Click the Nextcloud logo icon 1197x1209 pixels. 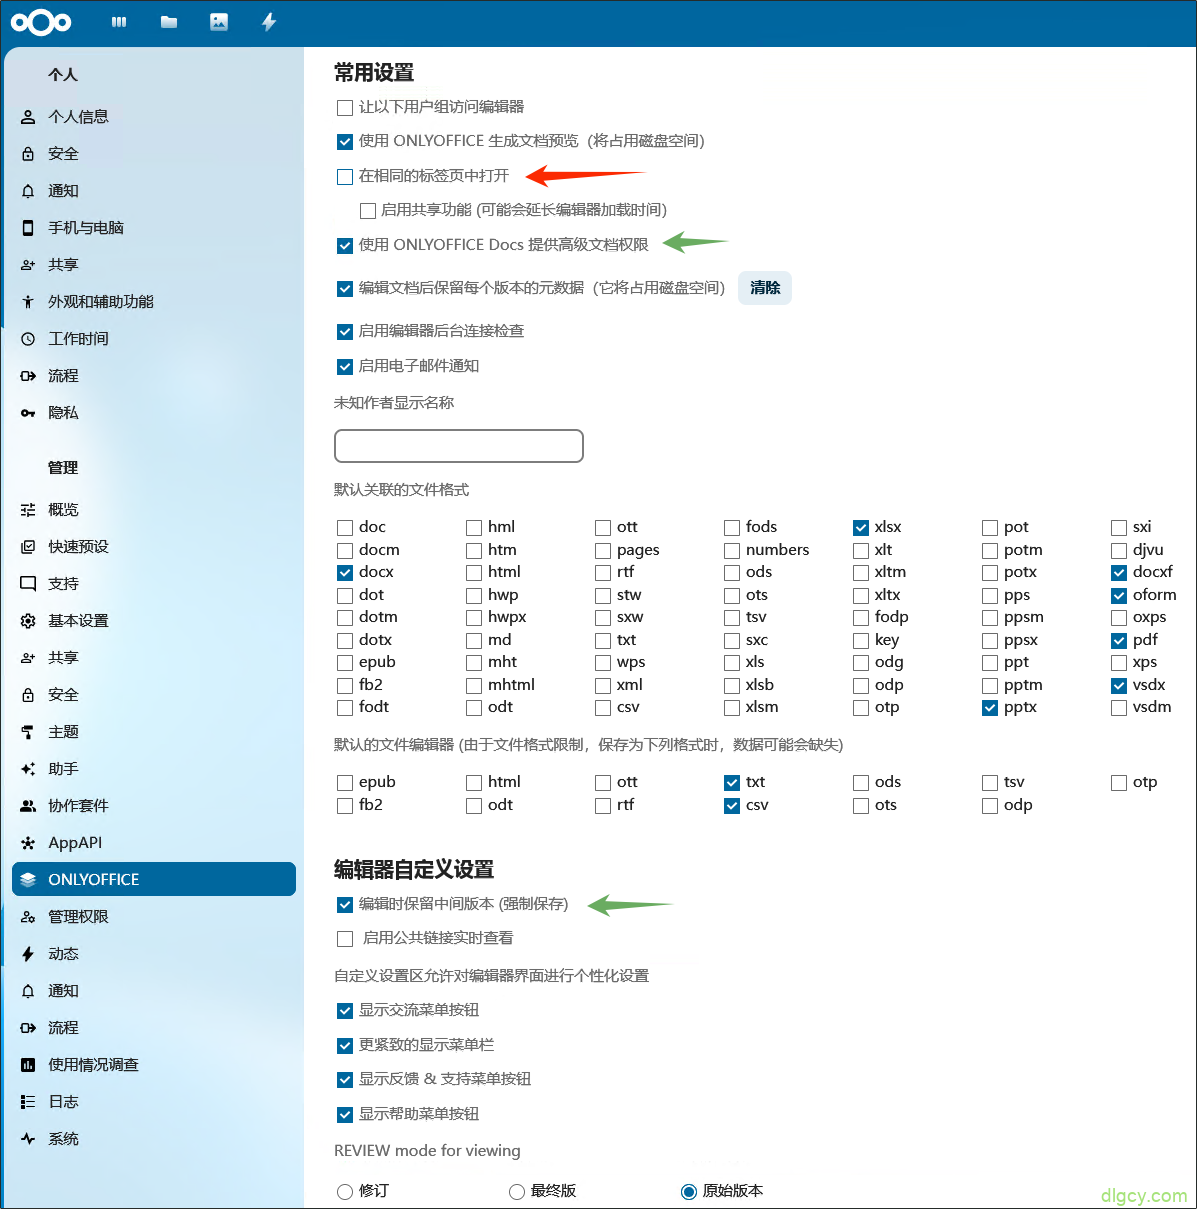[x=41, y=22]
